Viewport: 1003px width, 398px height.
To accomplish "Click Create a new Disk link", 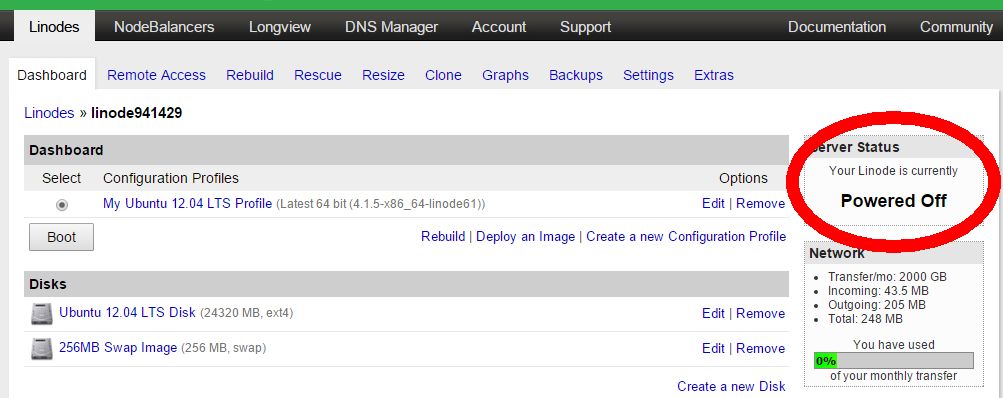I will pyautogui.click(x=731, y=386).
